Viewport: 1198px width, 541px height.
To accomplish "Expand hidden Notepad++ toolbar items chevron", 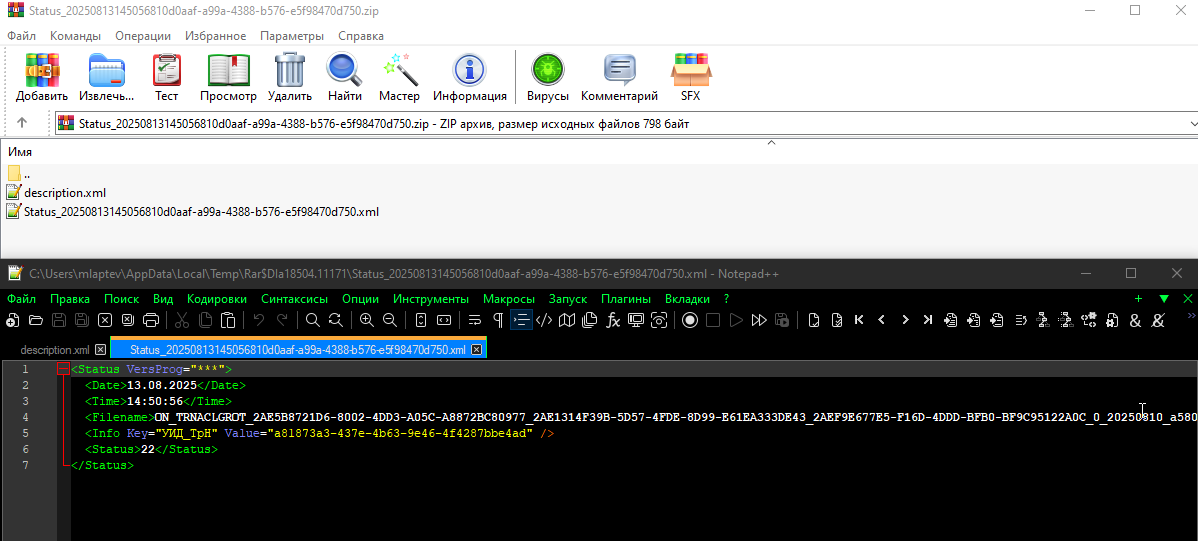I will tap(1191, 315).
